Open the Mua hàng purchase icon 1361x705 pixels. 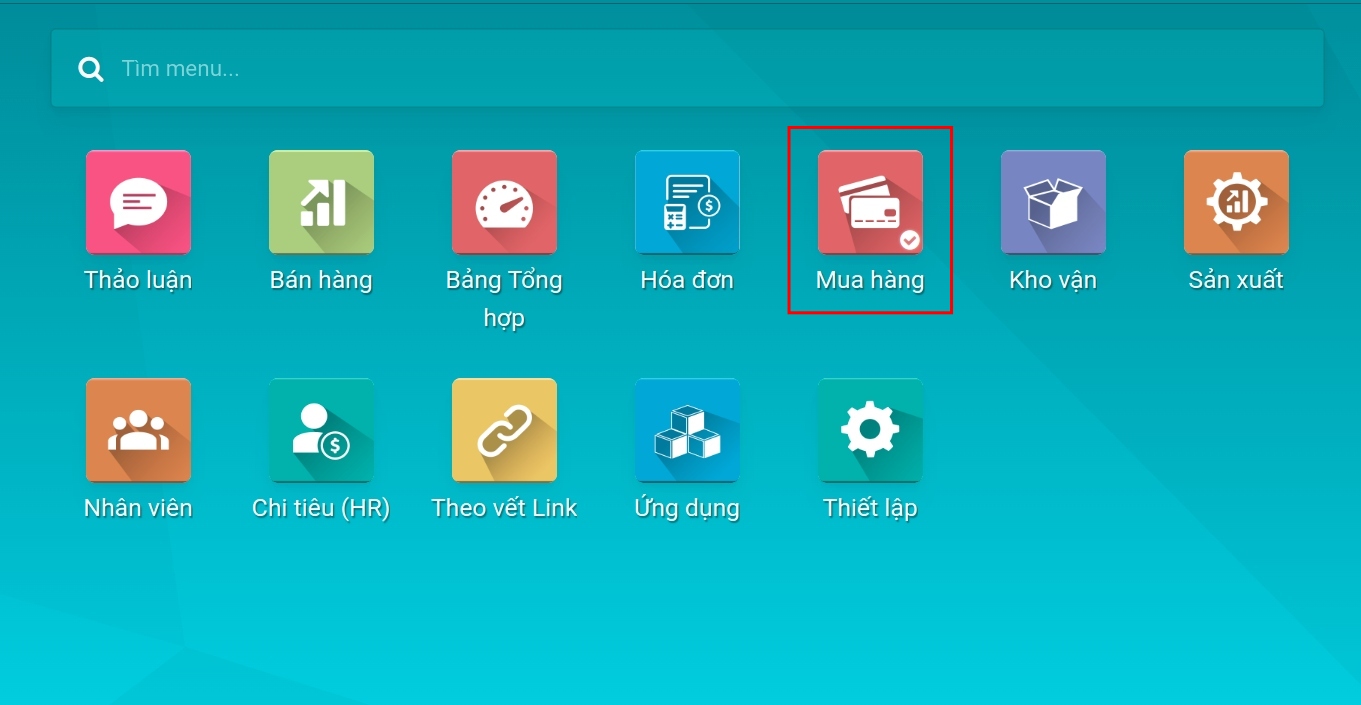[x=870, y=202]
